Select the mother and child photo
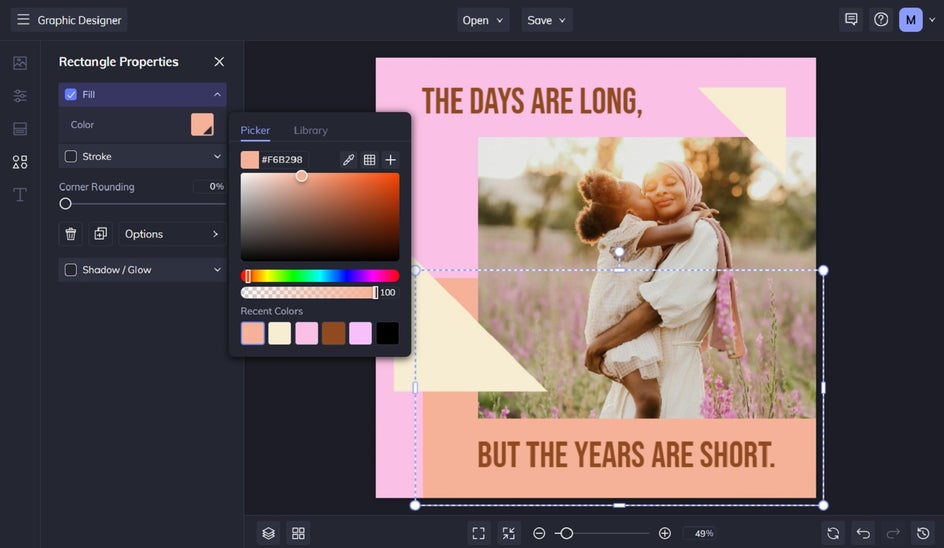This screenshot has height=548, width=944. (x=647, y=278)
